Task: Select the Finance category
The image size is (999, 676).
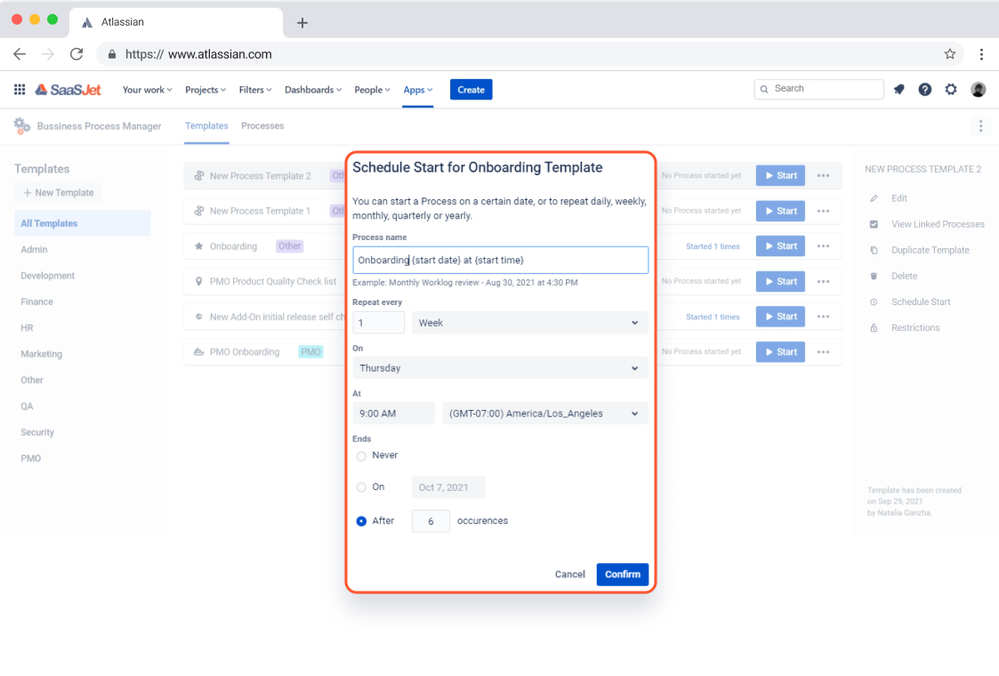Action: pyautogui.click(x=36, y=302)
